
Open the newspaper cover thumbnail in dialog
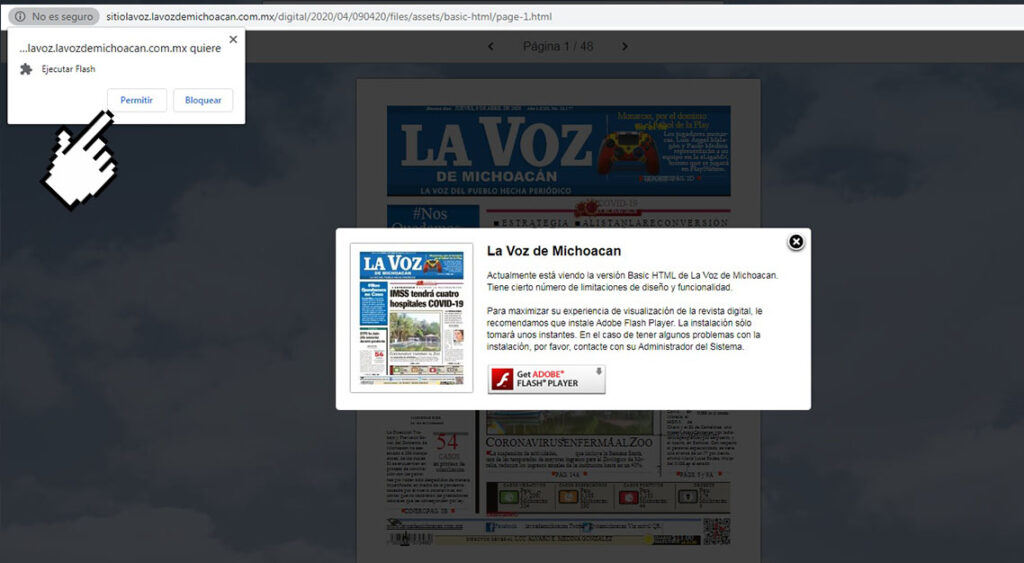tap(412, 317)
